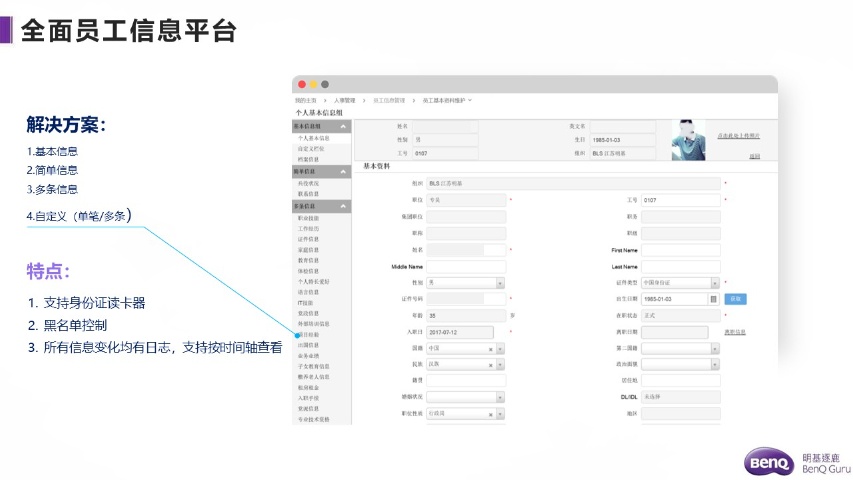Go to 人事管理 breadcrumb
Viewport: 853px width, 480px height.
(344, 101)
